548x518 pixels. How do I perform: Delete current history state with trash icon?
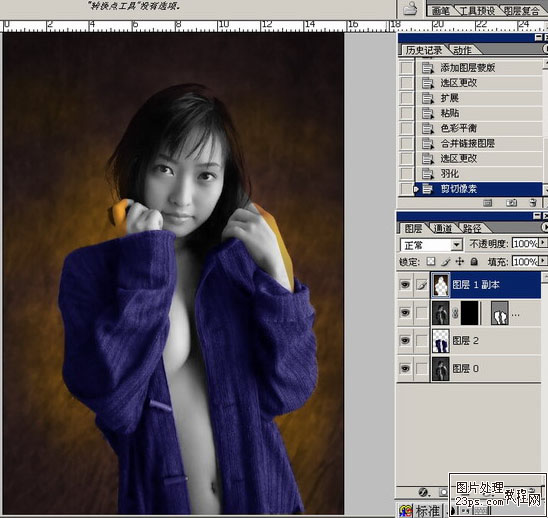tap(533, 203)
